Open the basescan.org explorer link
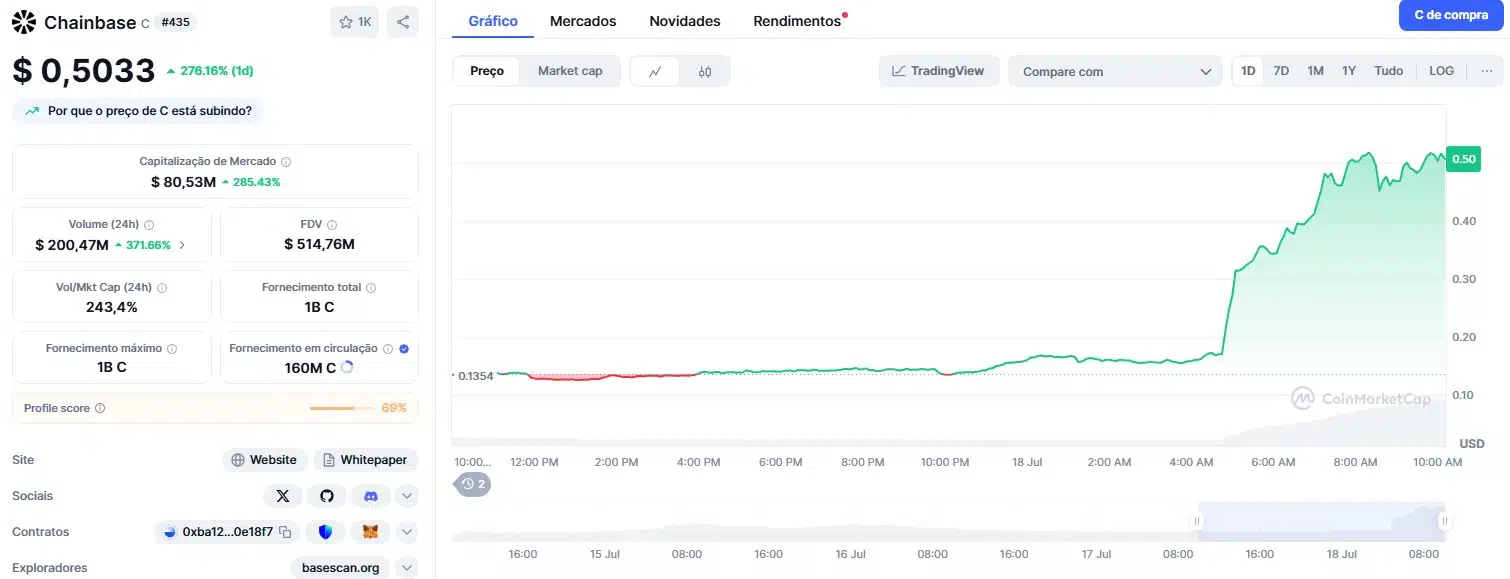Screen dimensions: 1510x579 tap(340, 568)
